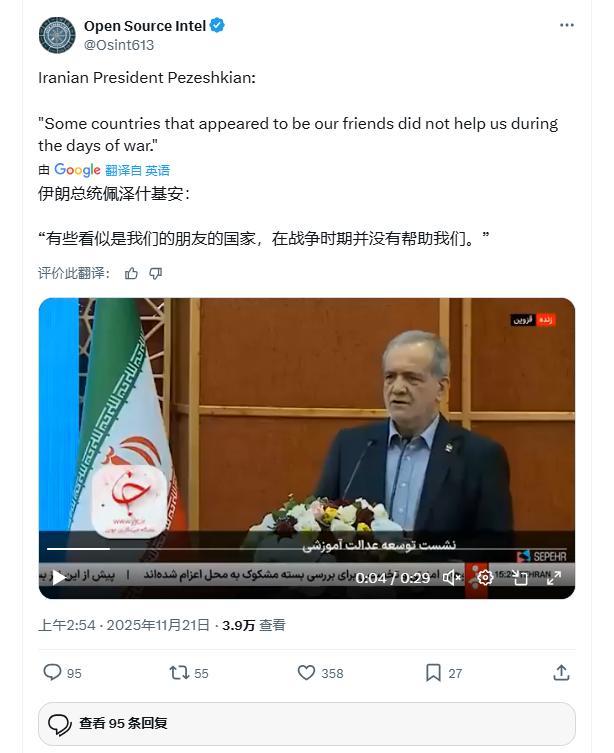Repost the tweet with 55 reposts
Screen dimensions: 614x753
pos(179,672)
